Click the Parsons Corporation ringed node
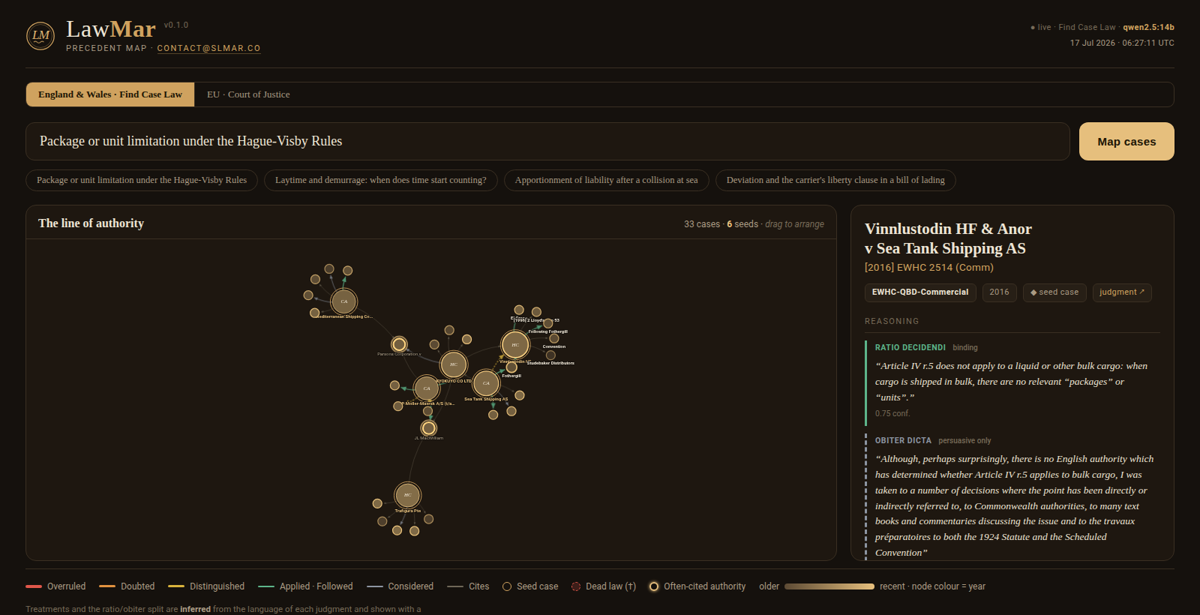Image resolution: width=1200 pixels, height=615 pixels. (x=398, y=344)
